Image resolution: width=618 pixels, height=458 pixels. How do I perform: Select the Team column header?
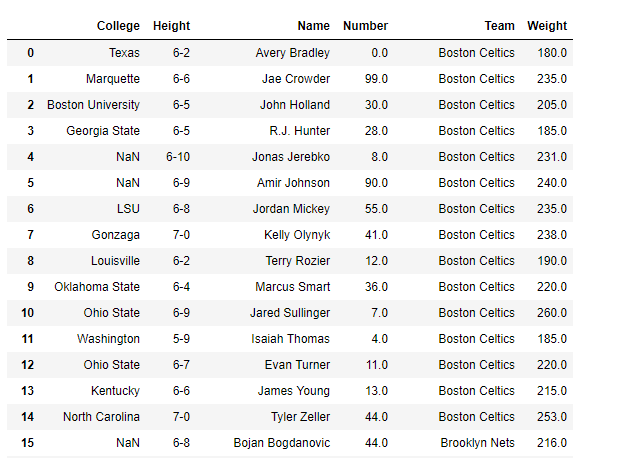[499, 26]
